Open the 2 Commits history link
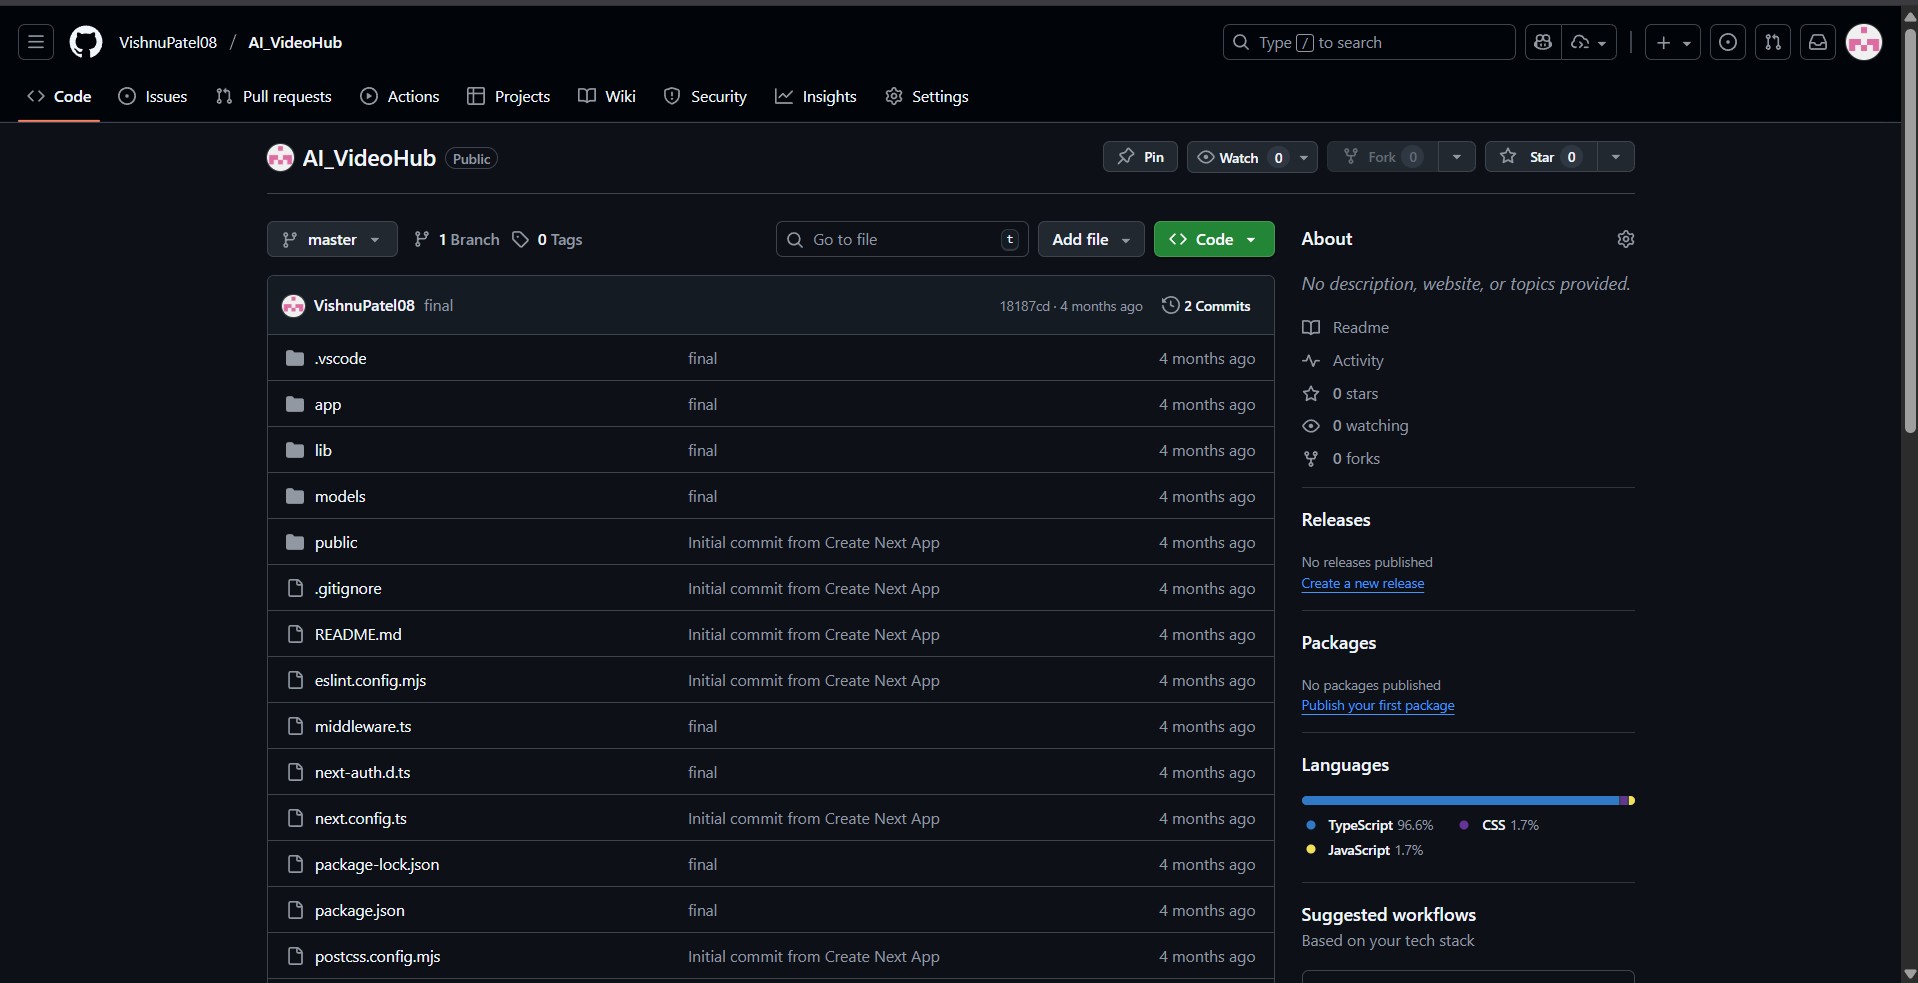 coord(1206,306)
